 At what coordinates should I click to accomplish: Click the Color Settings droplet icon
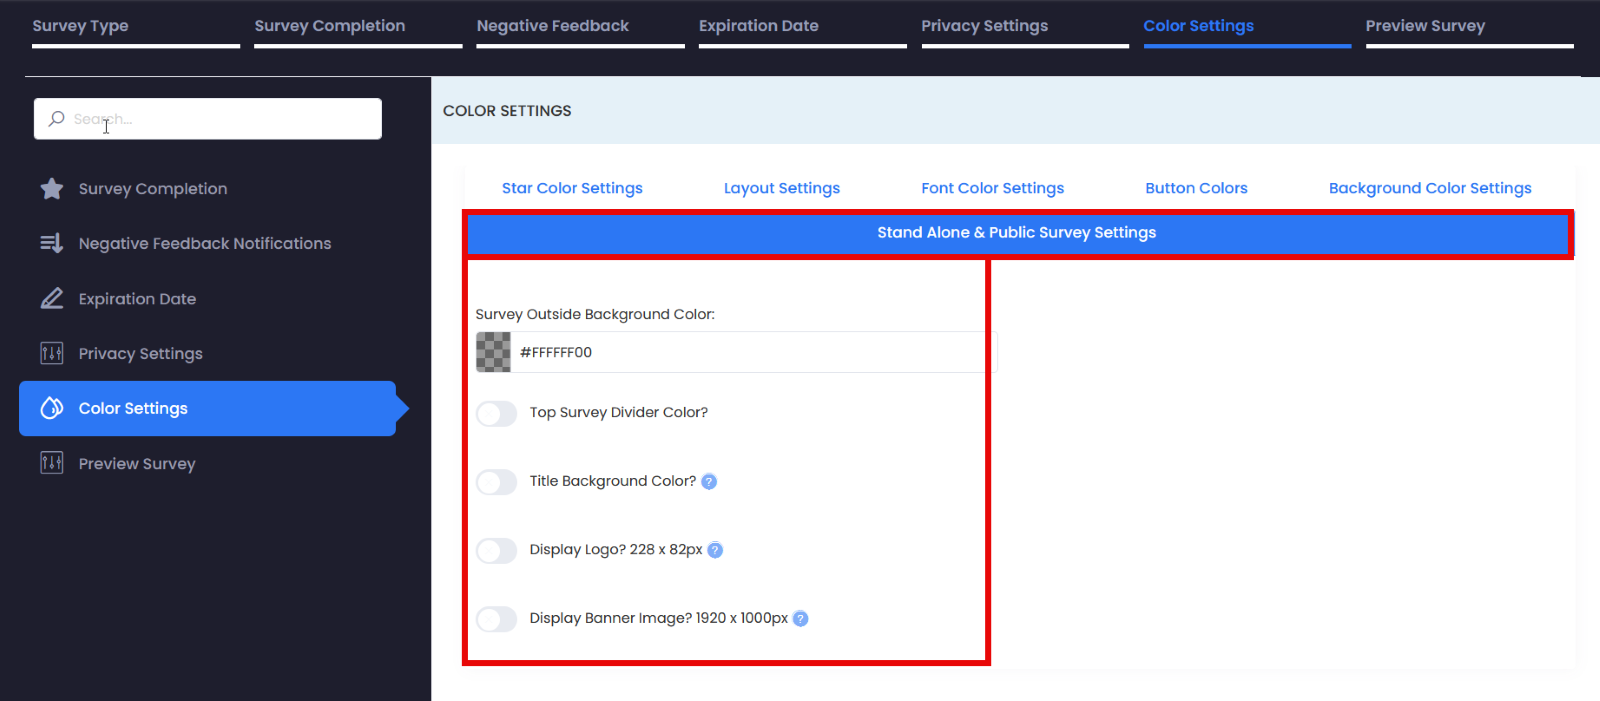pos(52,408)
